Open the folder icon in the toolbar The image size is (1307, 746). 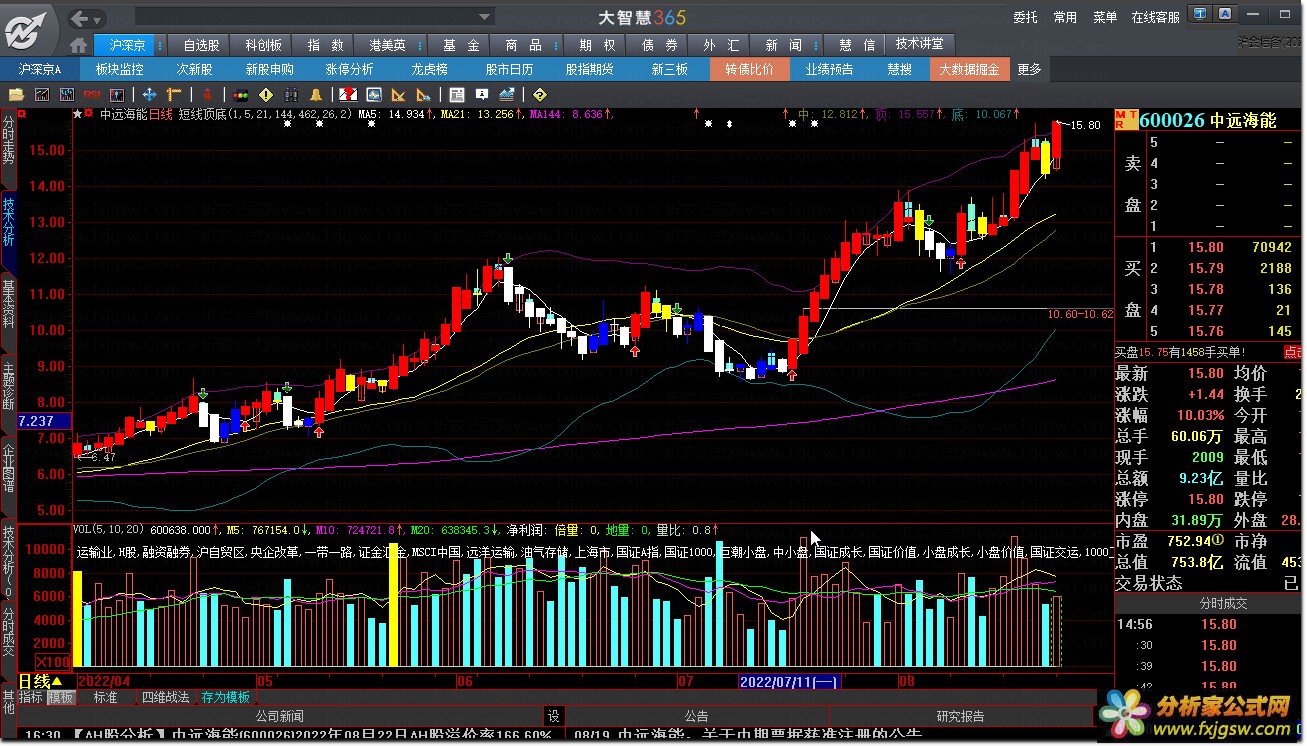pyautogui.click(x=16, y=95)
